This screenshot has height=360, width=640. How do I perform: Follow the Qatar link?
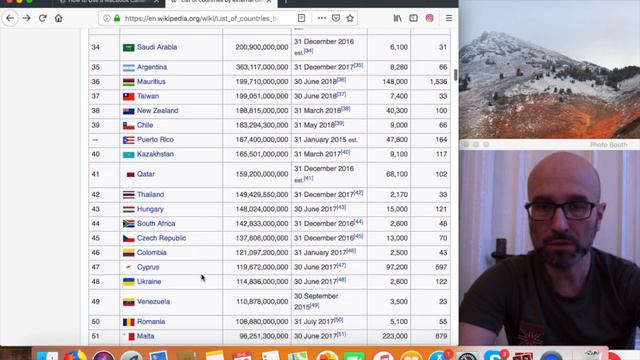[x=146, y=174]
